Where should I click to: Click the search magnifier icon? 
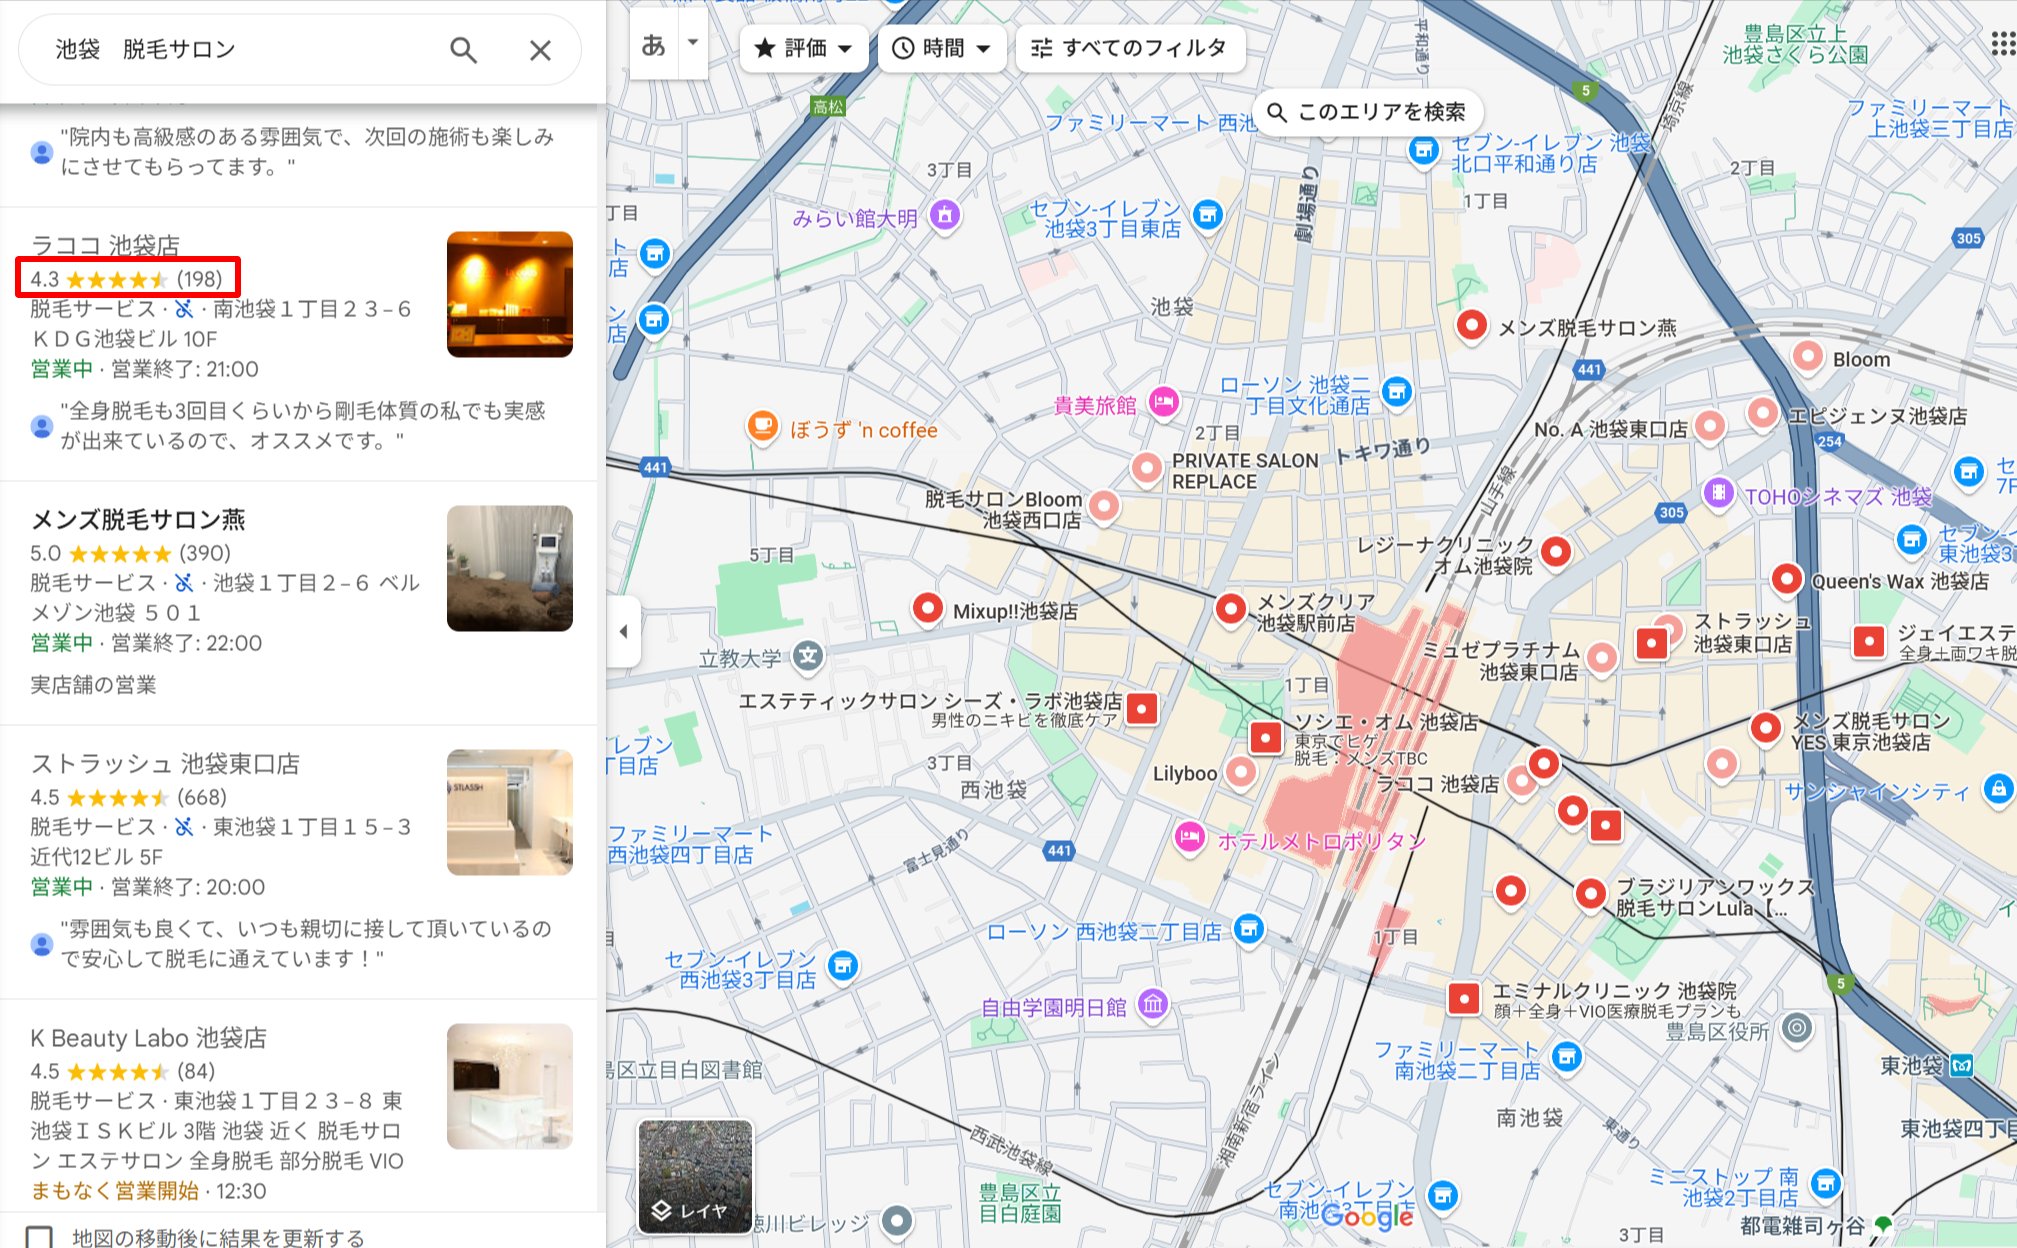click(x=463, y=50)
